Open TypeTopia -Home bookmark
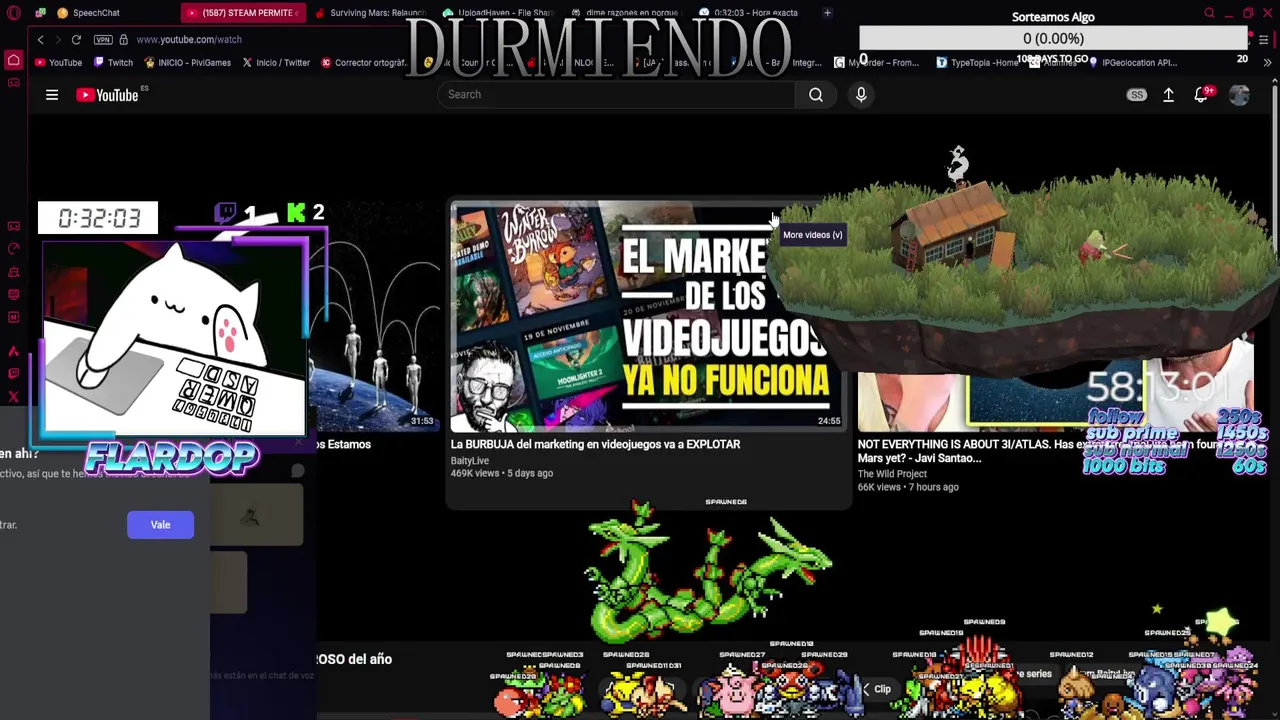Viewport: 1280px width, 720px height. coord(978,62)
